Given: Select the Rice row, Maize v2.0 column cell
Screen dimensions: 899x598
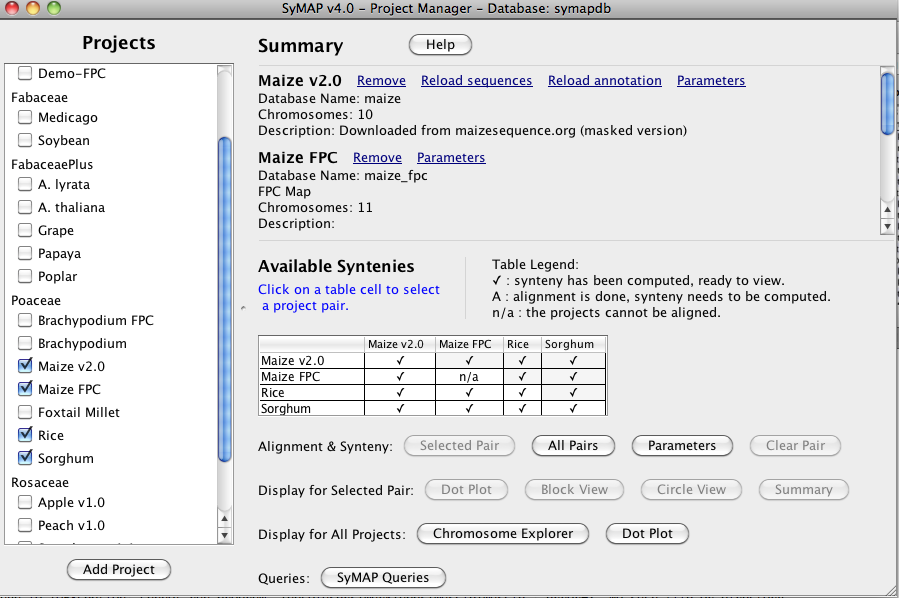Looking at the screenshot, I should point(400,393).
